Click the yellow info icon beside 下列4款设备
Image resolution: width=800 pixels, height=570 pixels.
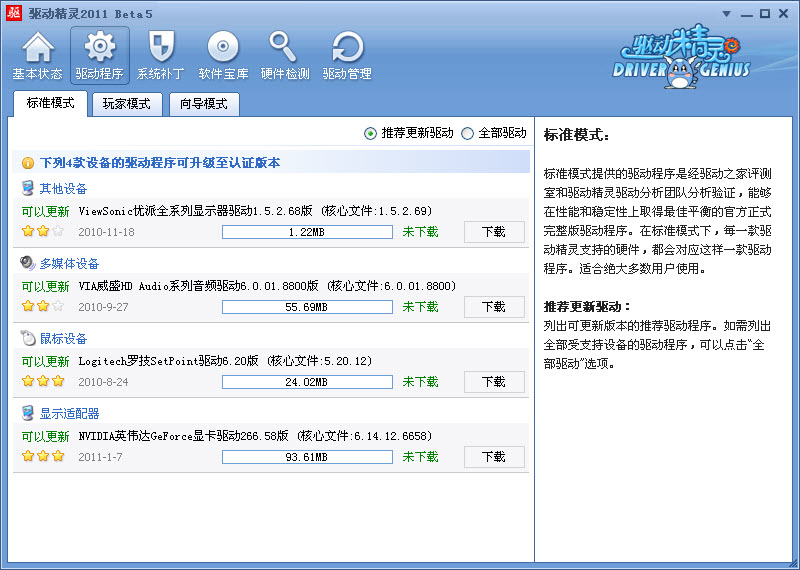coord(28,163)
